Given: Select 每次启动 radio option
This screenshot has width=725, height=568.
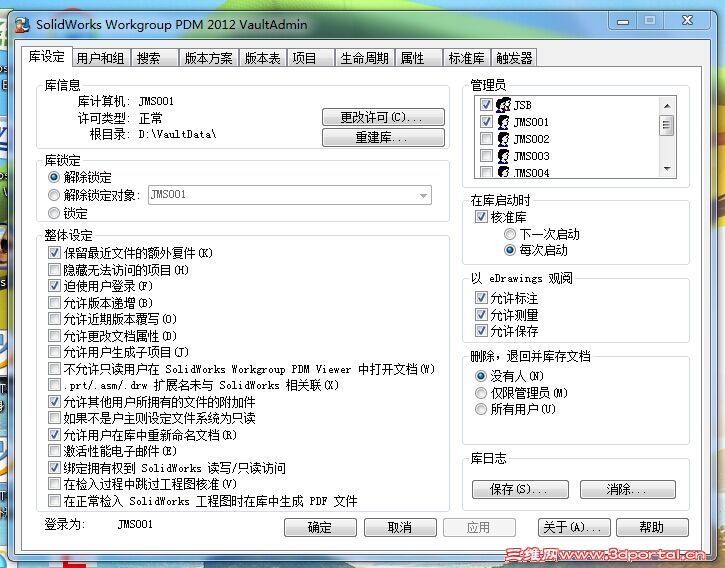Looking at the screenshot, I should [x=510, y=250].
